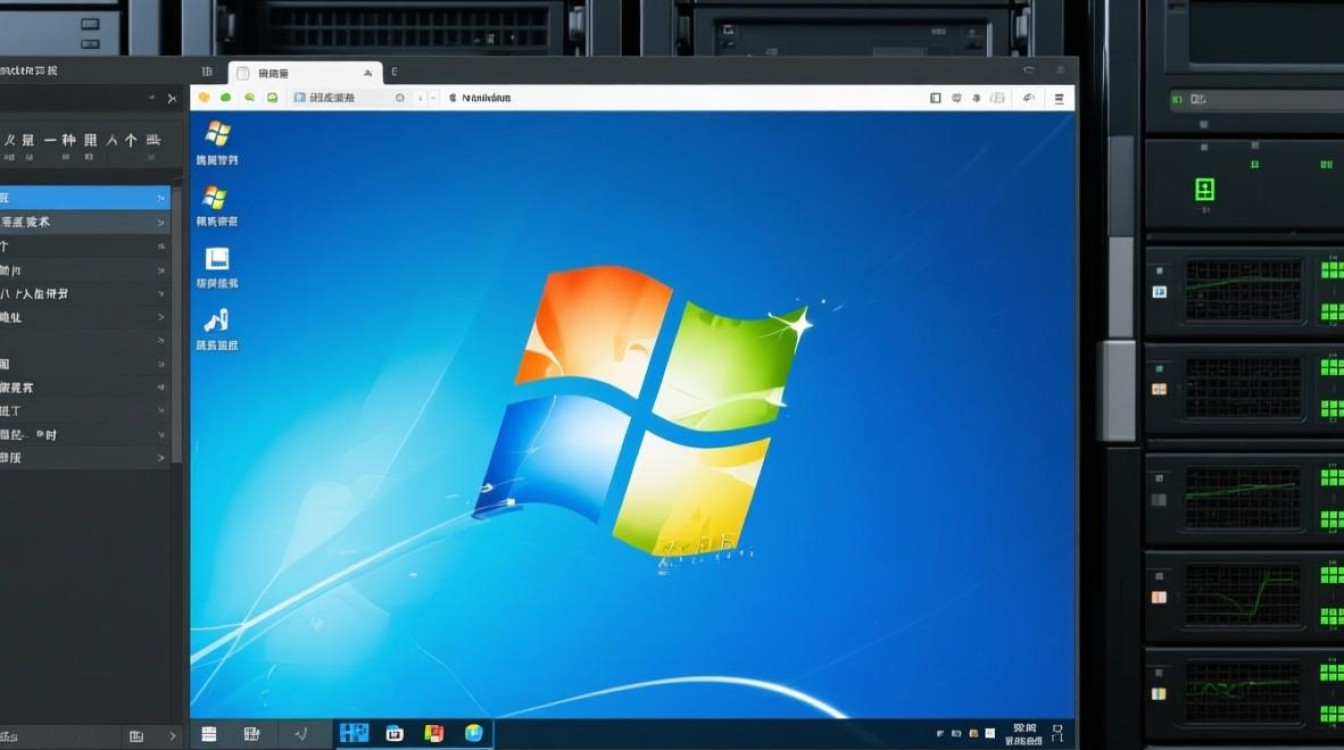The image size is (1344, 750).
Task: Click the browser home icon in the toolbar
Action: pos(271,98)
